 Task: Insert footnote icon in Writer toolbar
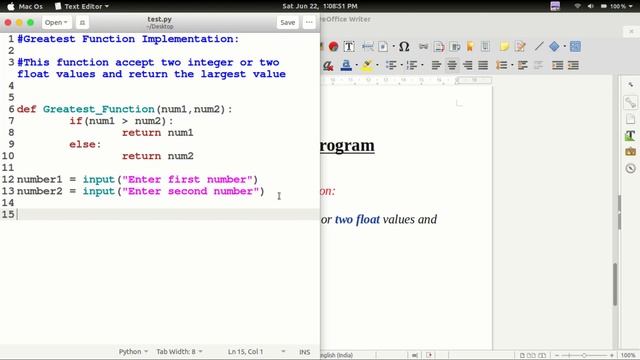(439, 47)
